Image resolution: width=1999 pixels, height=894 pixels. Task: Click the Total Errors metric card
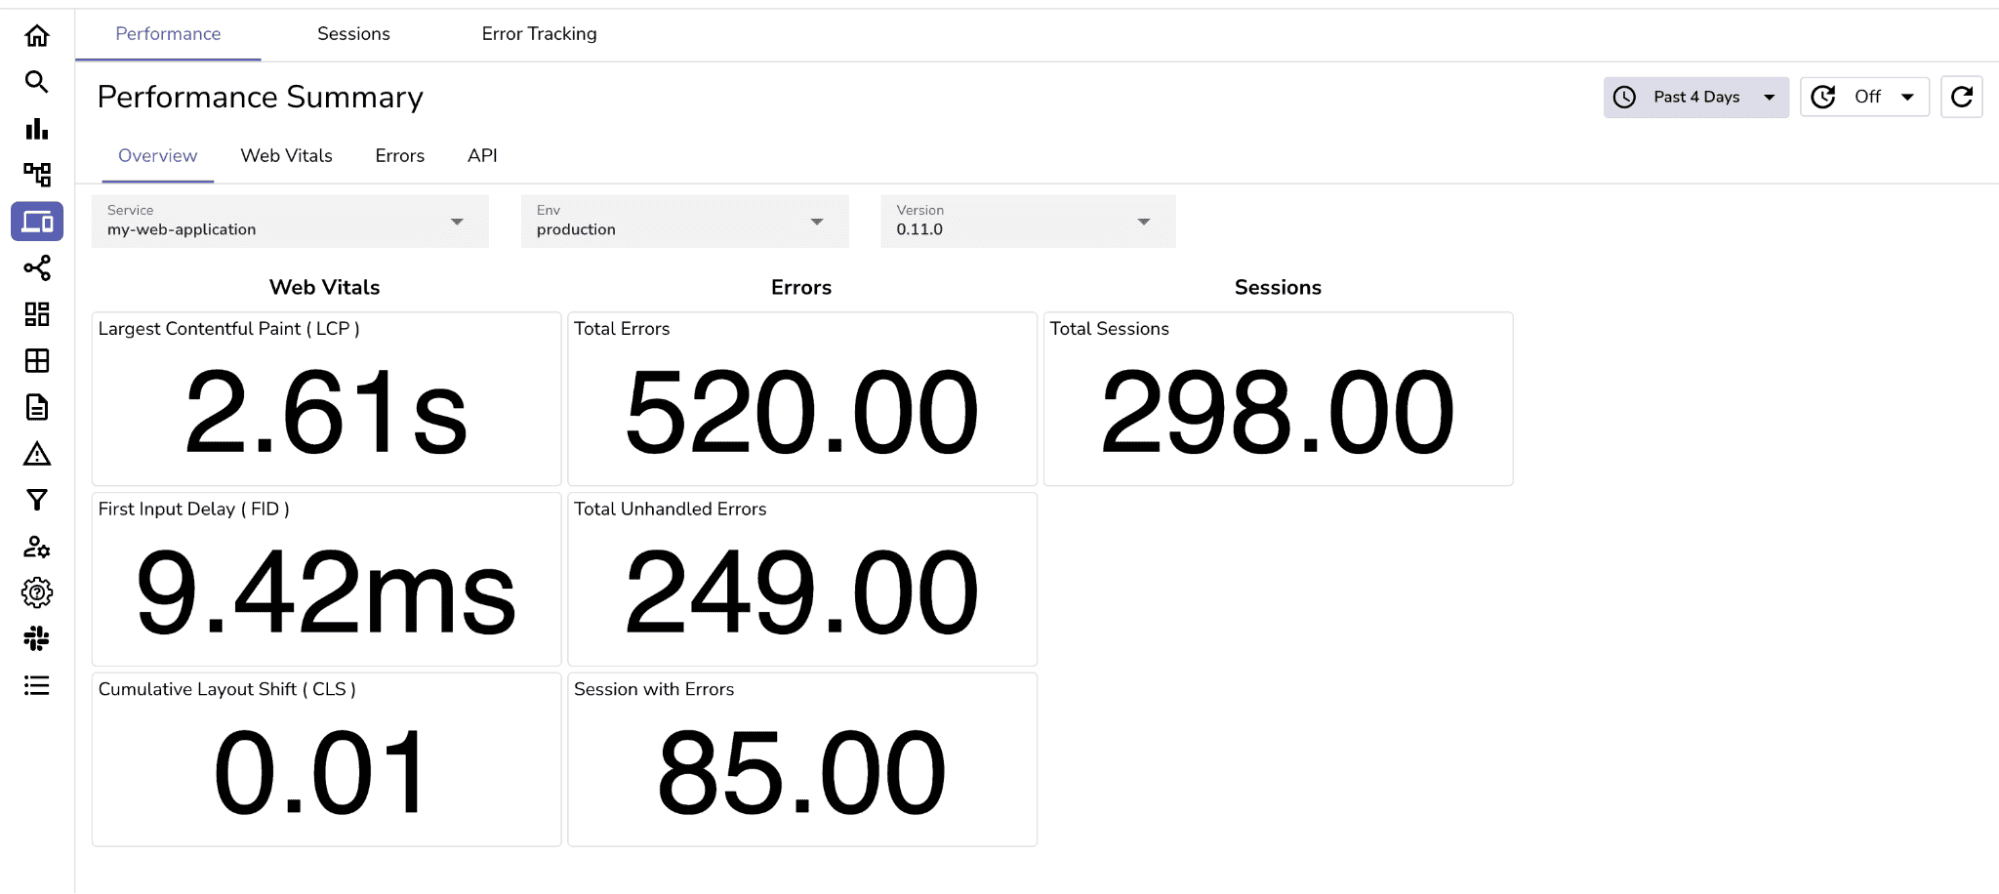tap(801, 399)
